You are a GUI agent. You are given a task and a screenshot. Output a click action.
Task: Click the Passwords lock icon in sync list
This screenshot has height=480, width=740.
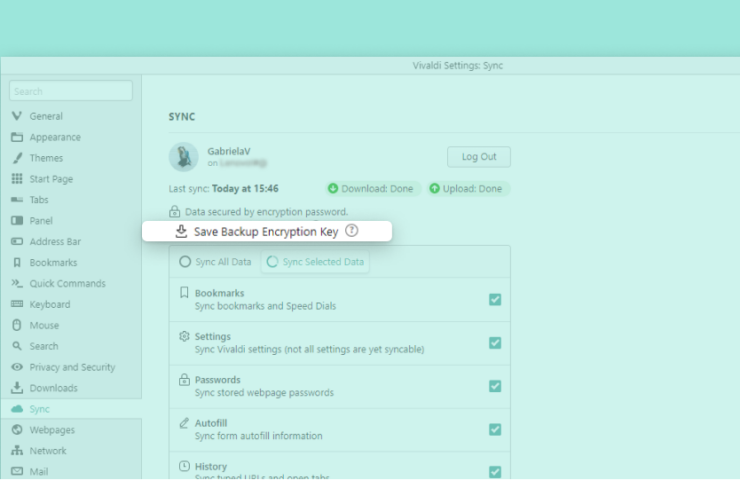(184, 379)
